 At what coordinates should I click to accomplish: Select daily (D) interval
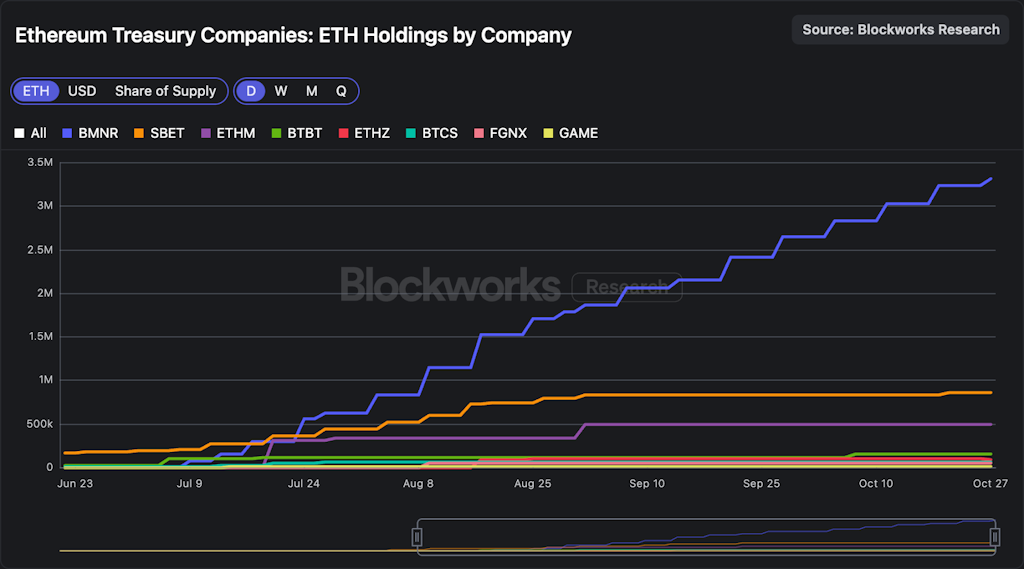pyautogui.click(x=251, y=91)
